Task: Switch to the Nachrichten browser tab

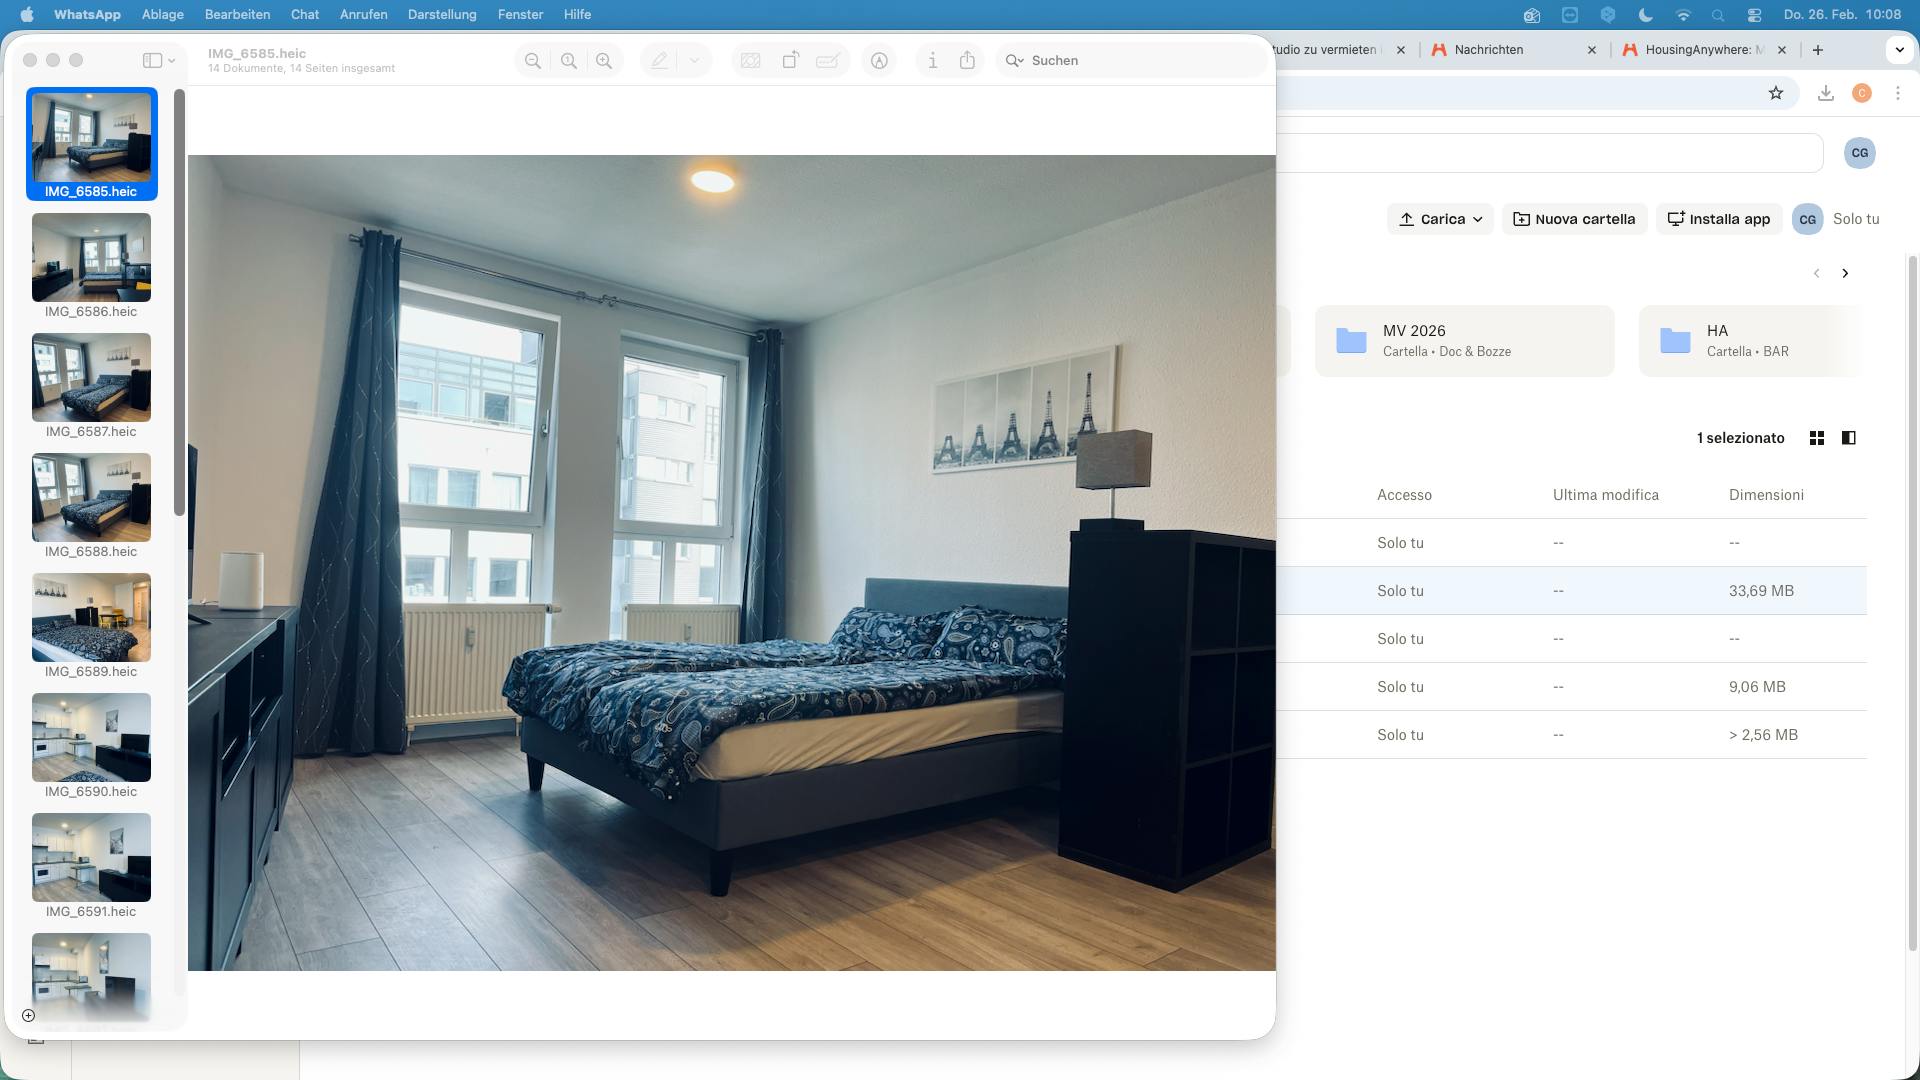Action: 1487,49
